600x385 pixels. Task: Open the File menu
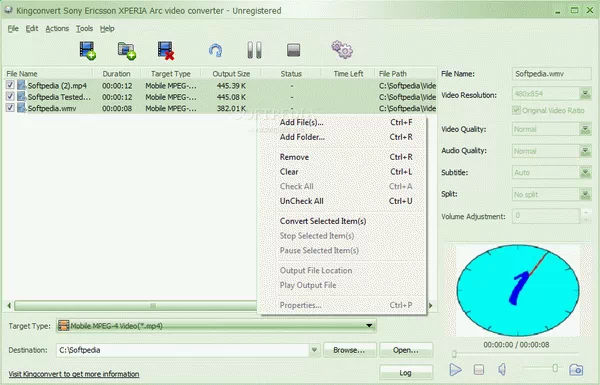click(x=13, y=29)
